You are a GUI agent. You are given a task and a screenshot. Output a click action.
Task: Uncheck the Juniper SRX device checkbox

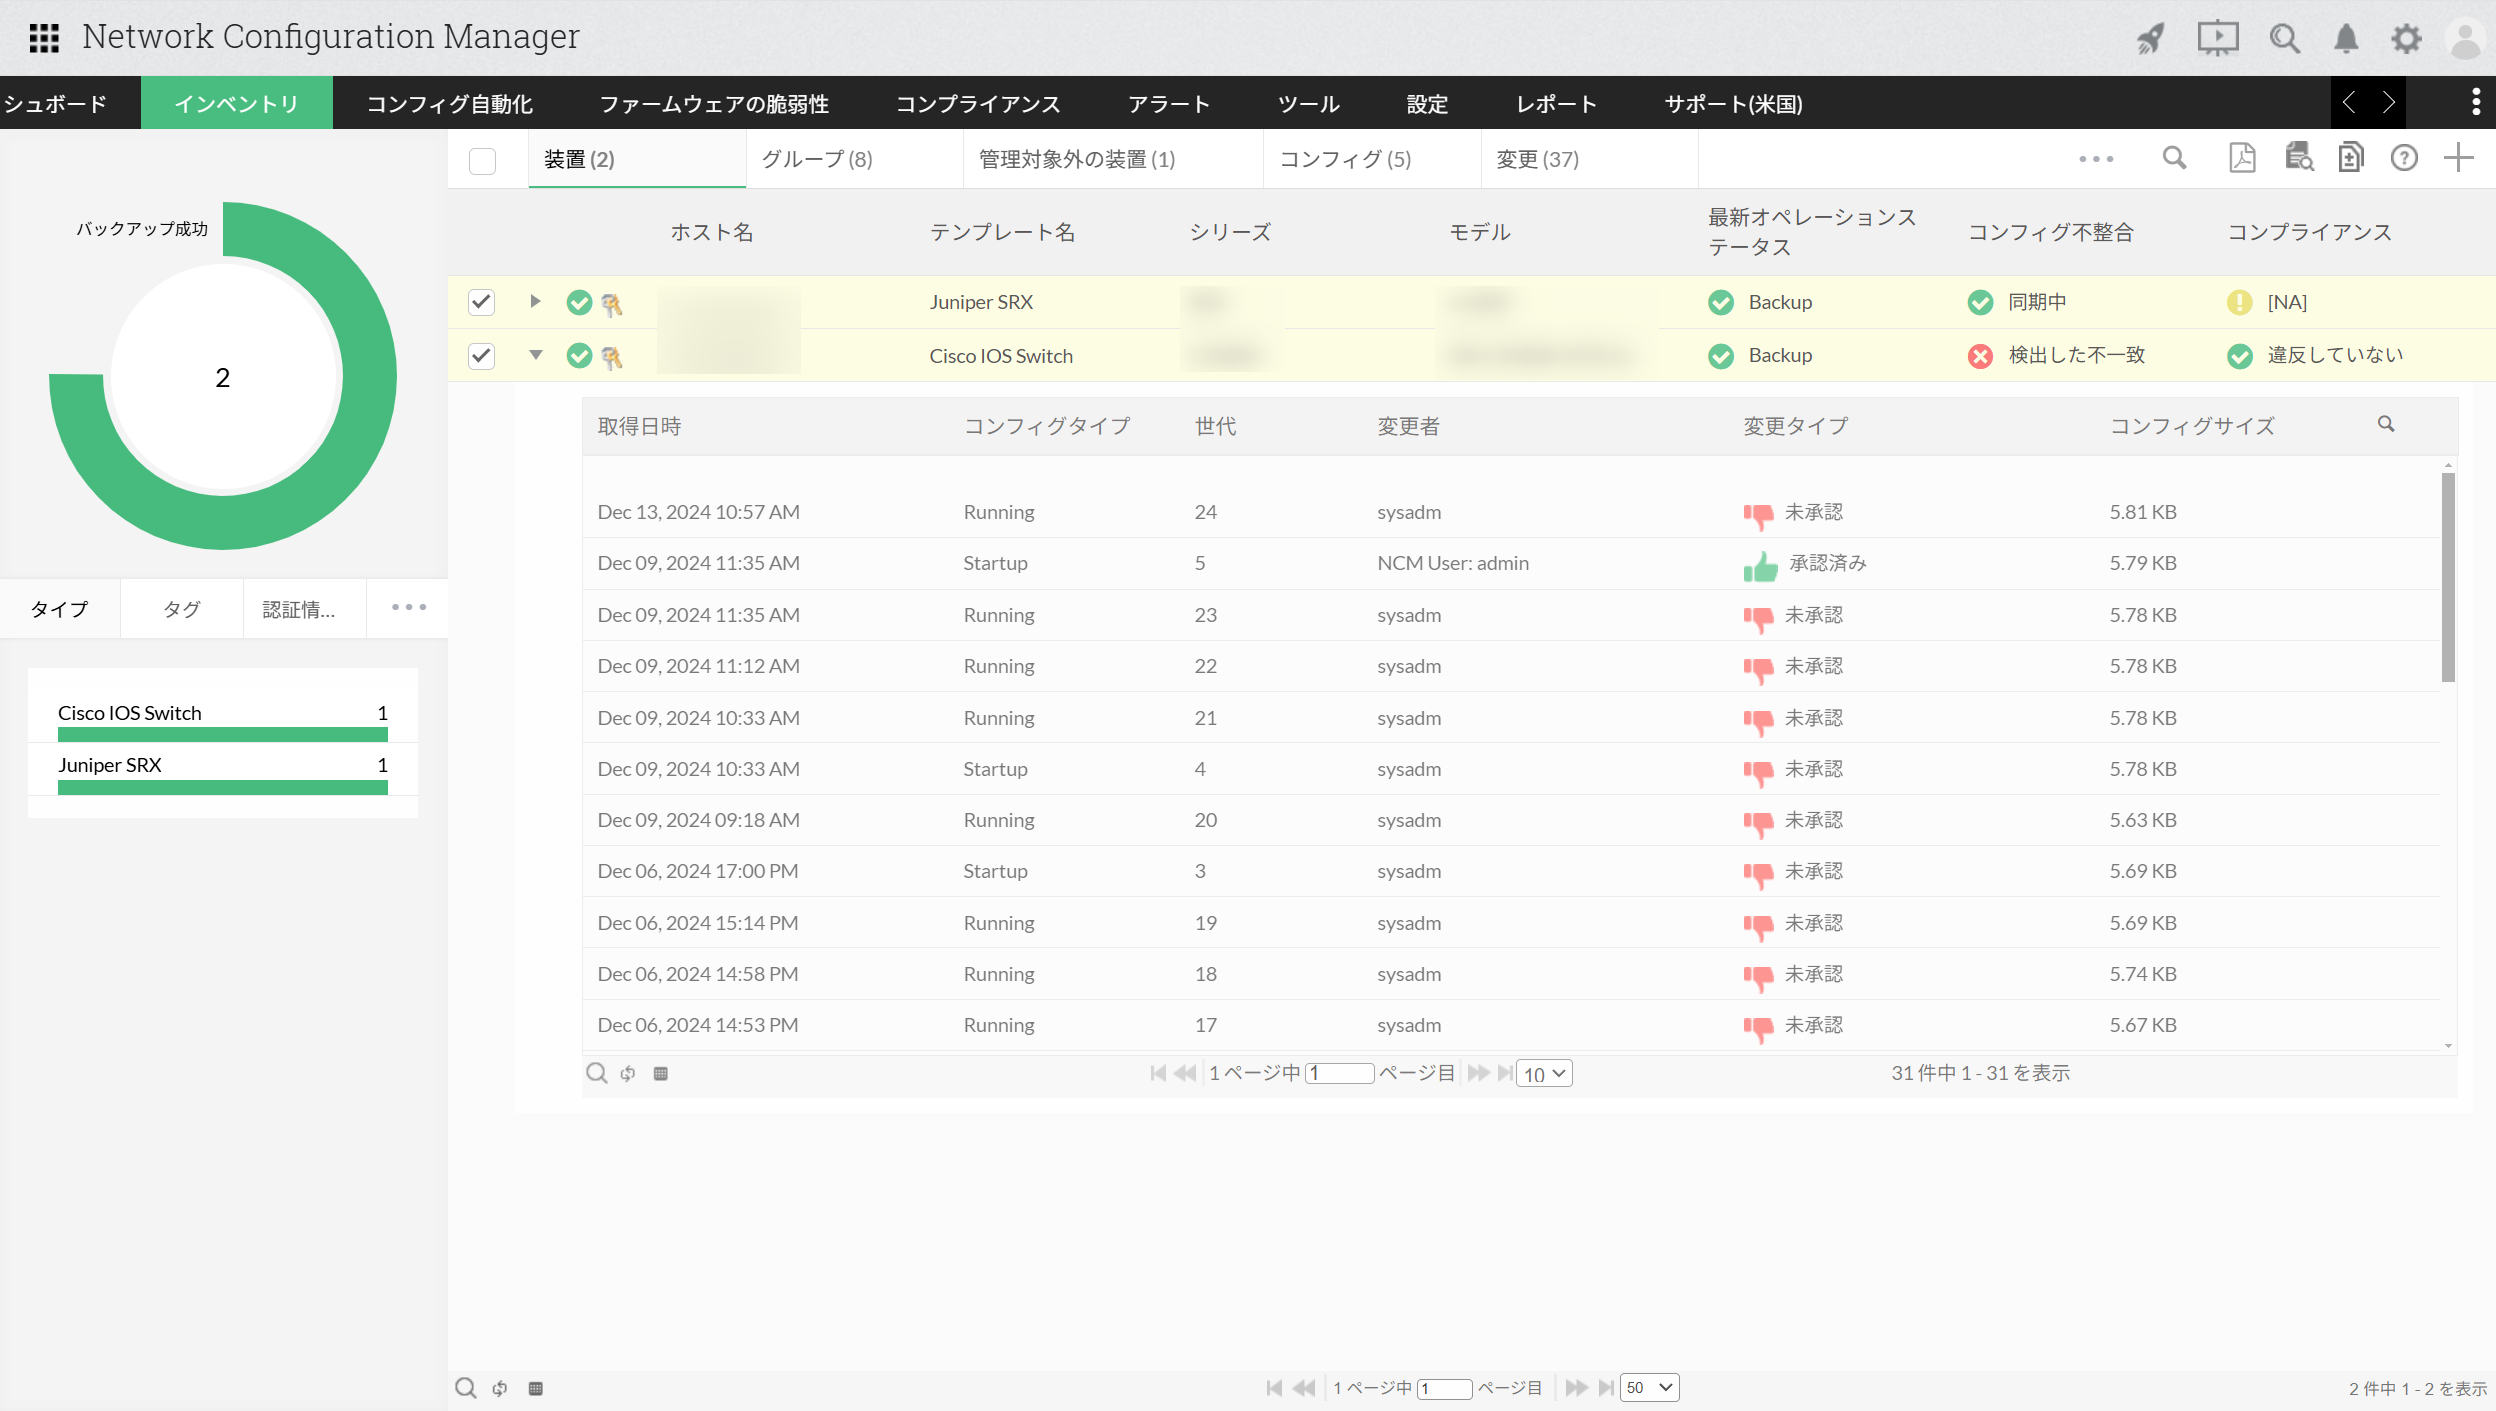pos(482,302)
